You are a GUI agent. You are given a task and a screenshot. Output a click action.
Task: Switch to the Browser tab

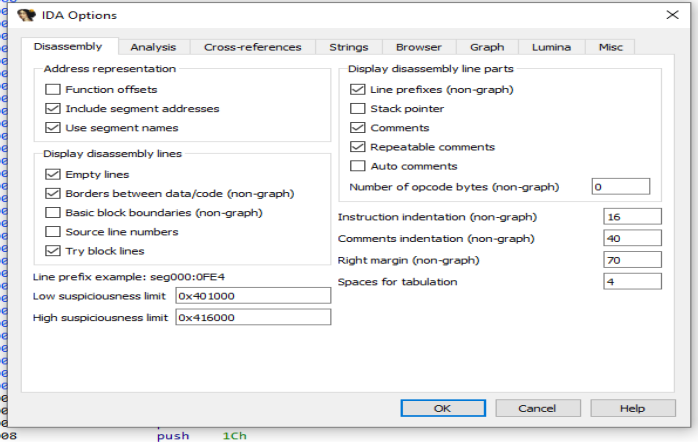(x=418, y=47)
